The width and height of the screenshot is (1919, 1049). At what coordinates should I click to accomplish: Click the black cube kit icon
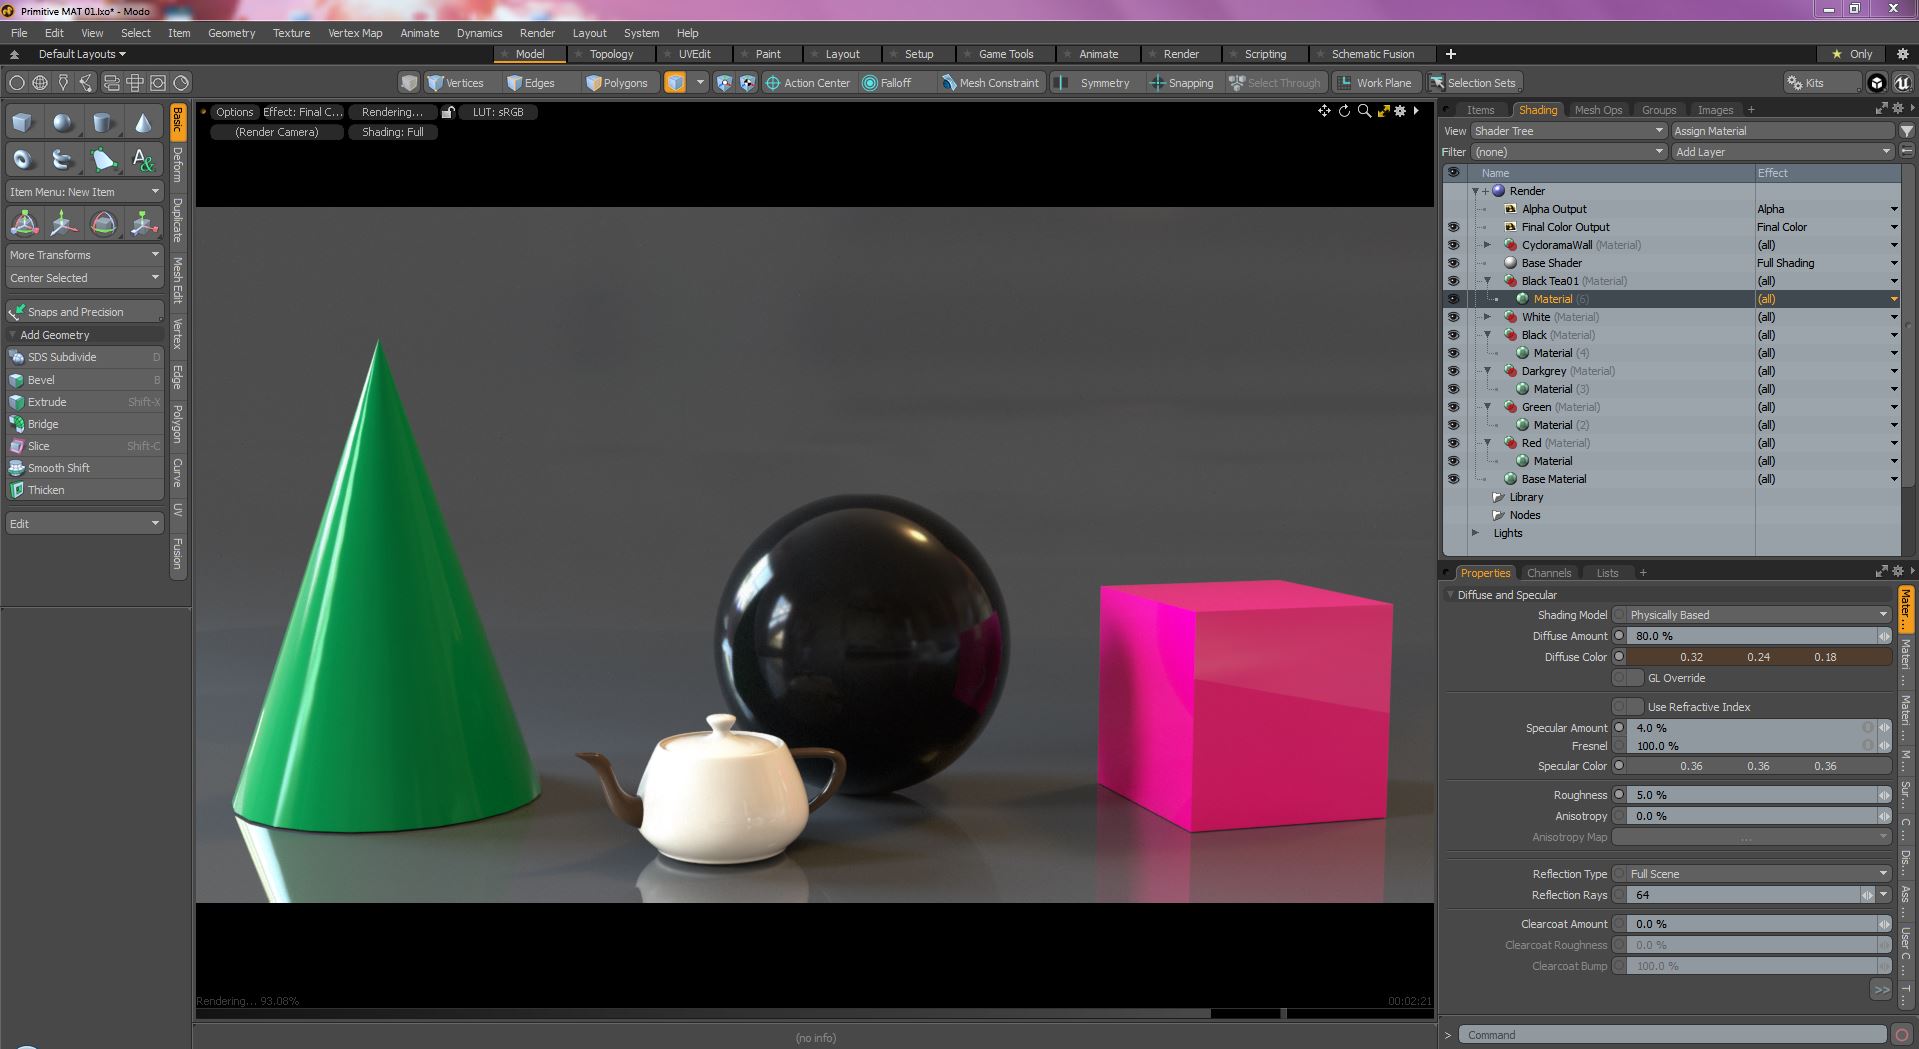pyautogui.click(x=1877, y=83)
